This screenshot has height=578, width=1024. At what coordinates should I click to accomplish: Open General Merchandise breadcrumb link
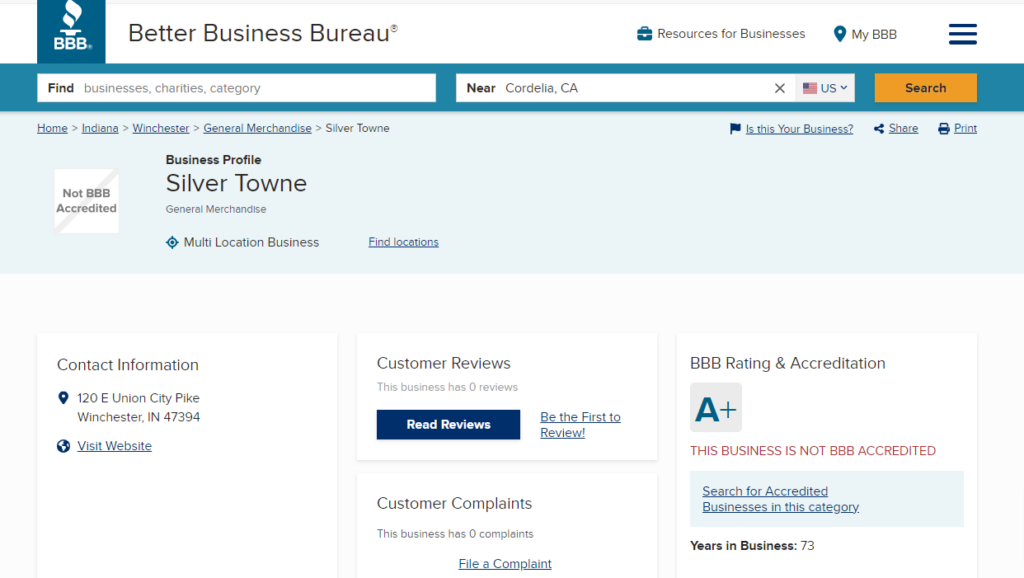point(257,129)
